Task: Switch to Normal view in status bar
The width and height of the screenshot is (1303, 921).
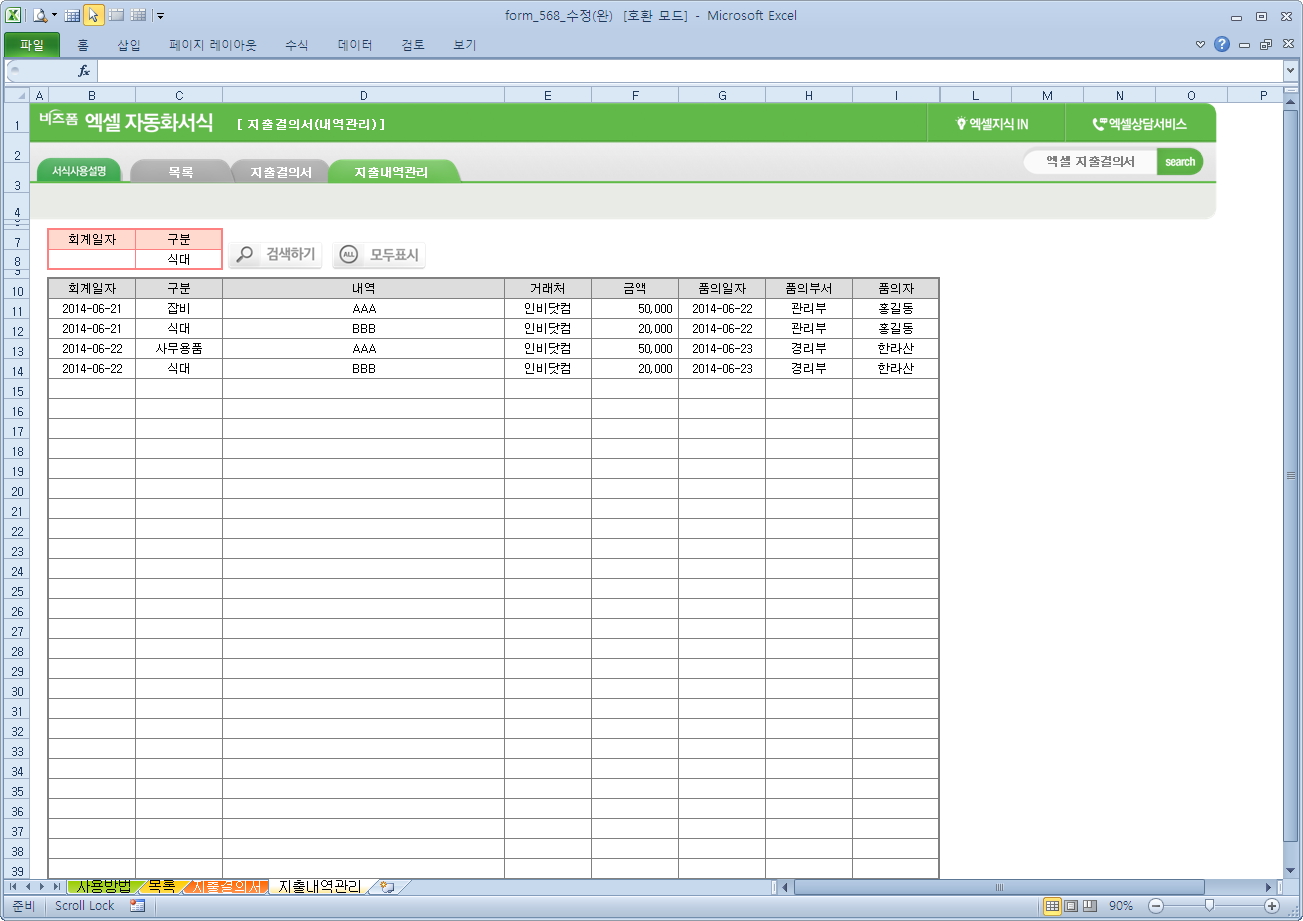Action: [x=1052, y=906]
